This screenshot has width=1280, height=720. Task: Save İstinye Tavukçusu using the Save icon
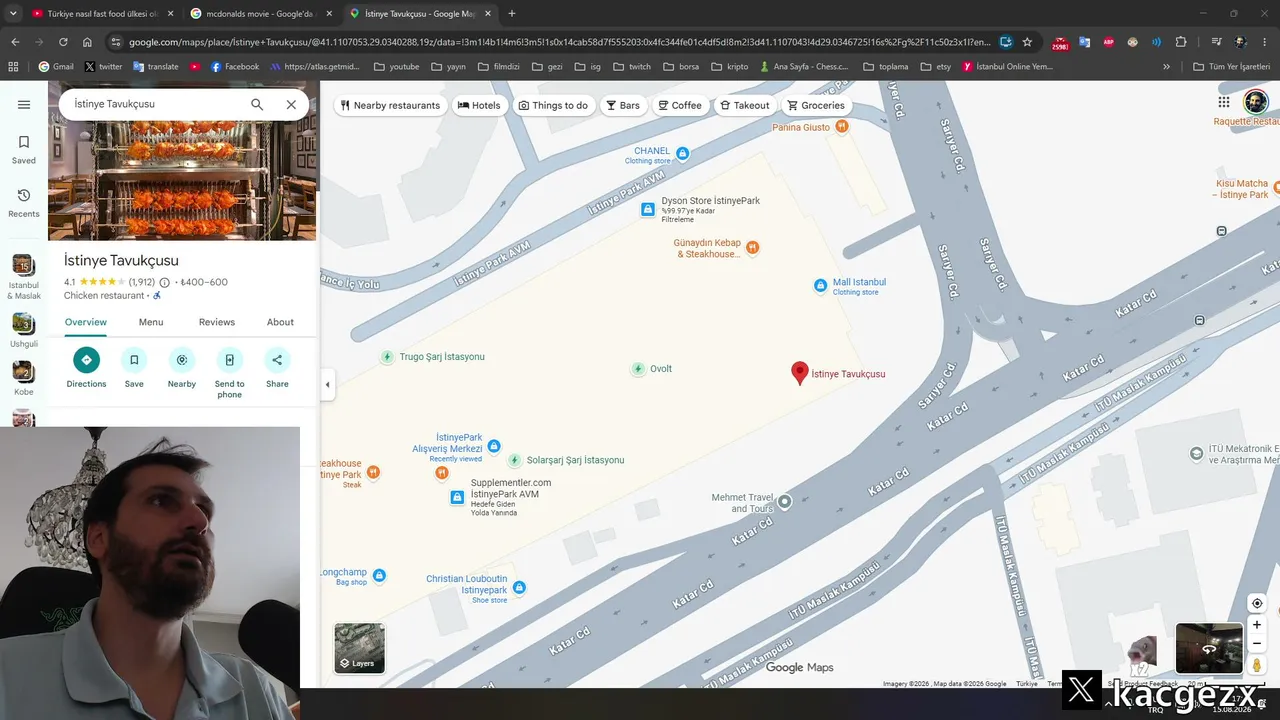click(134, 367)
